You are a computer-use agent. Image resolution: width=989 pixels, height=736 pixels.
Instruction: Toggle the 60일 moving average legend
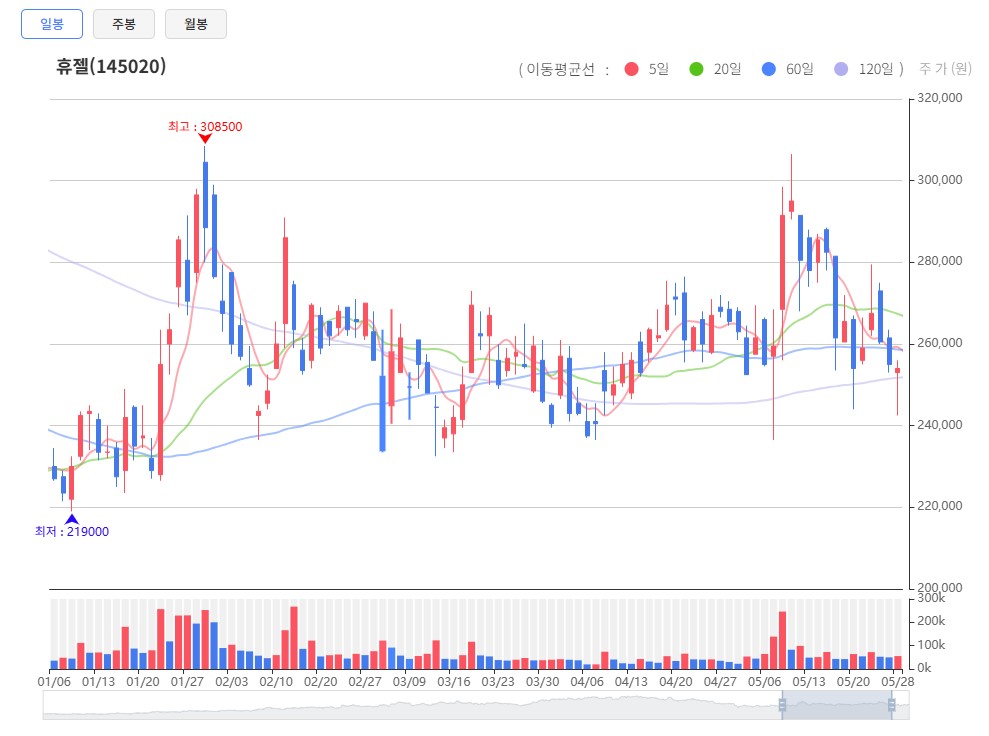pyautogui.click(x=788, y=69)
